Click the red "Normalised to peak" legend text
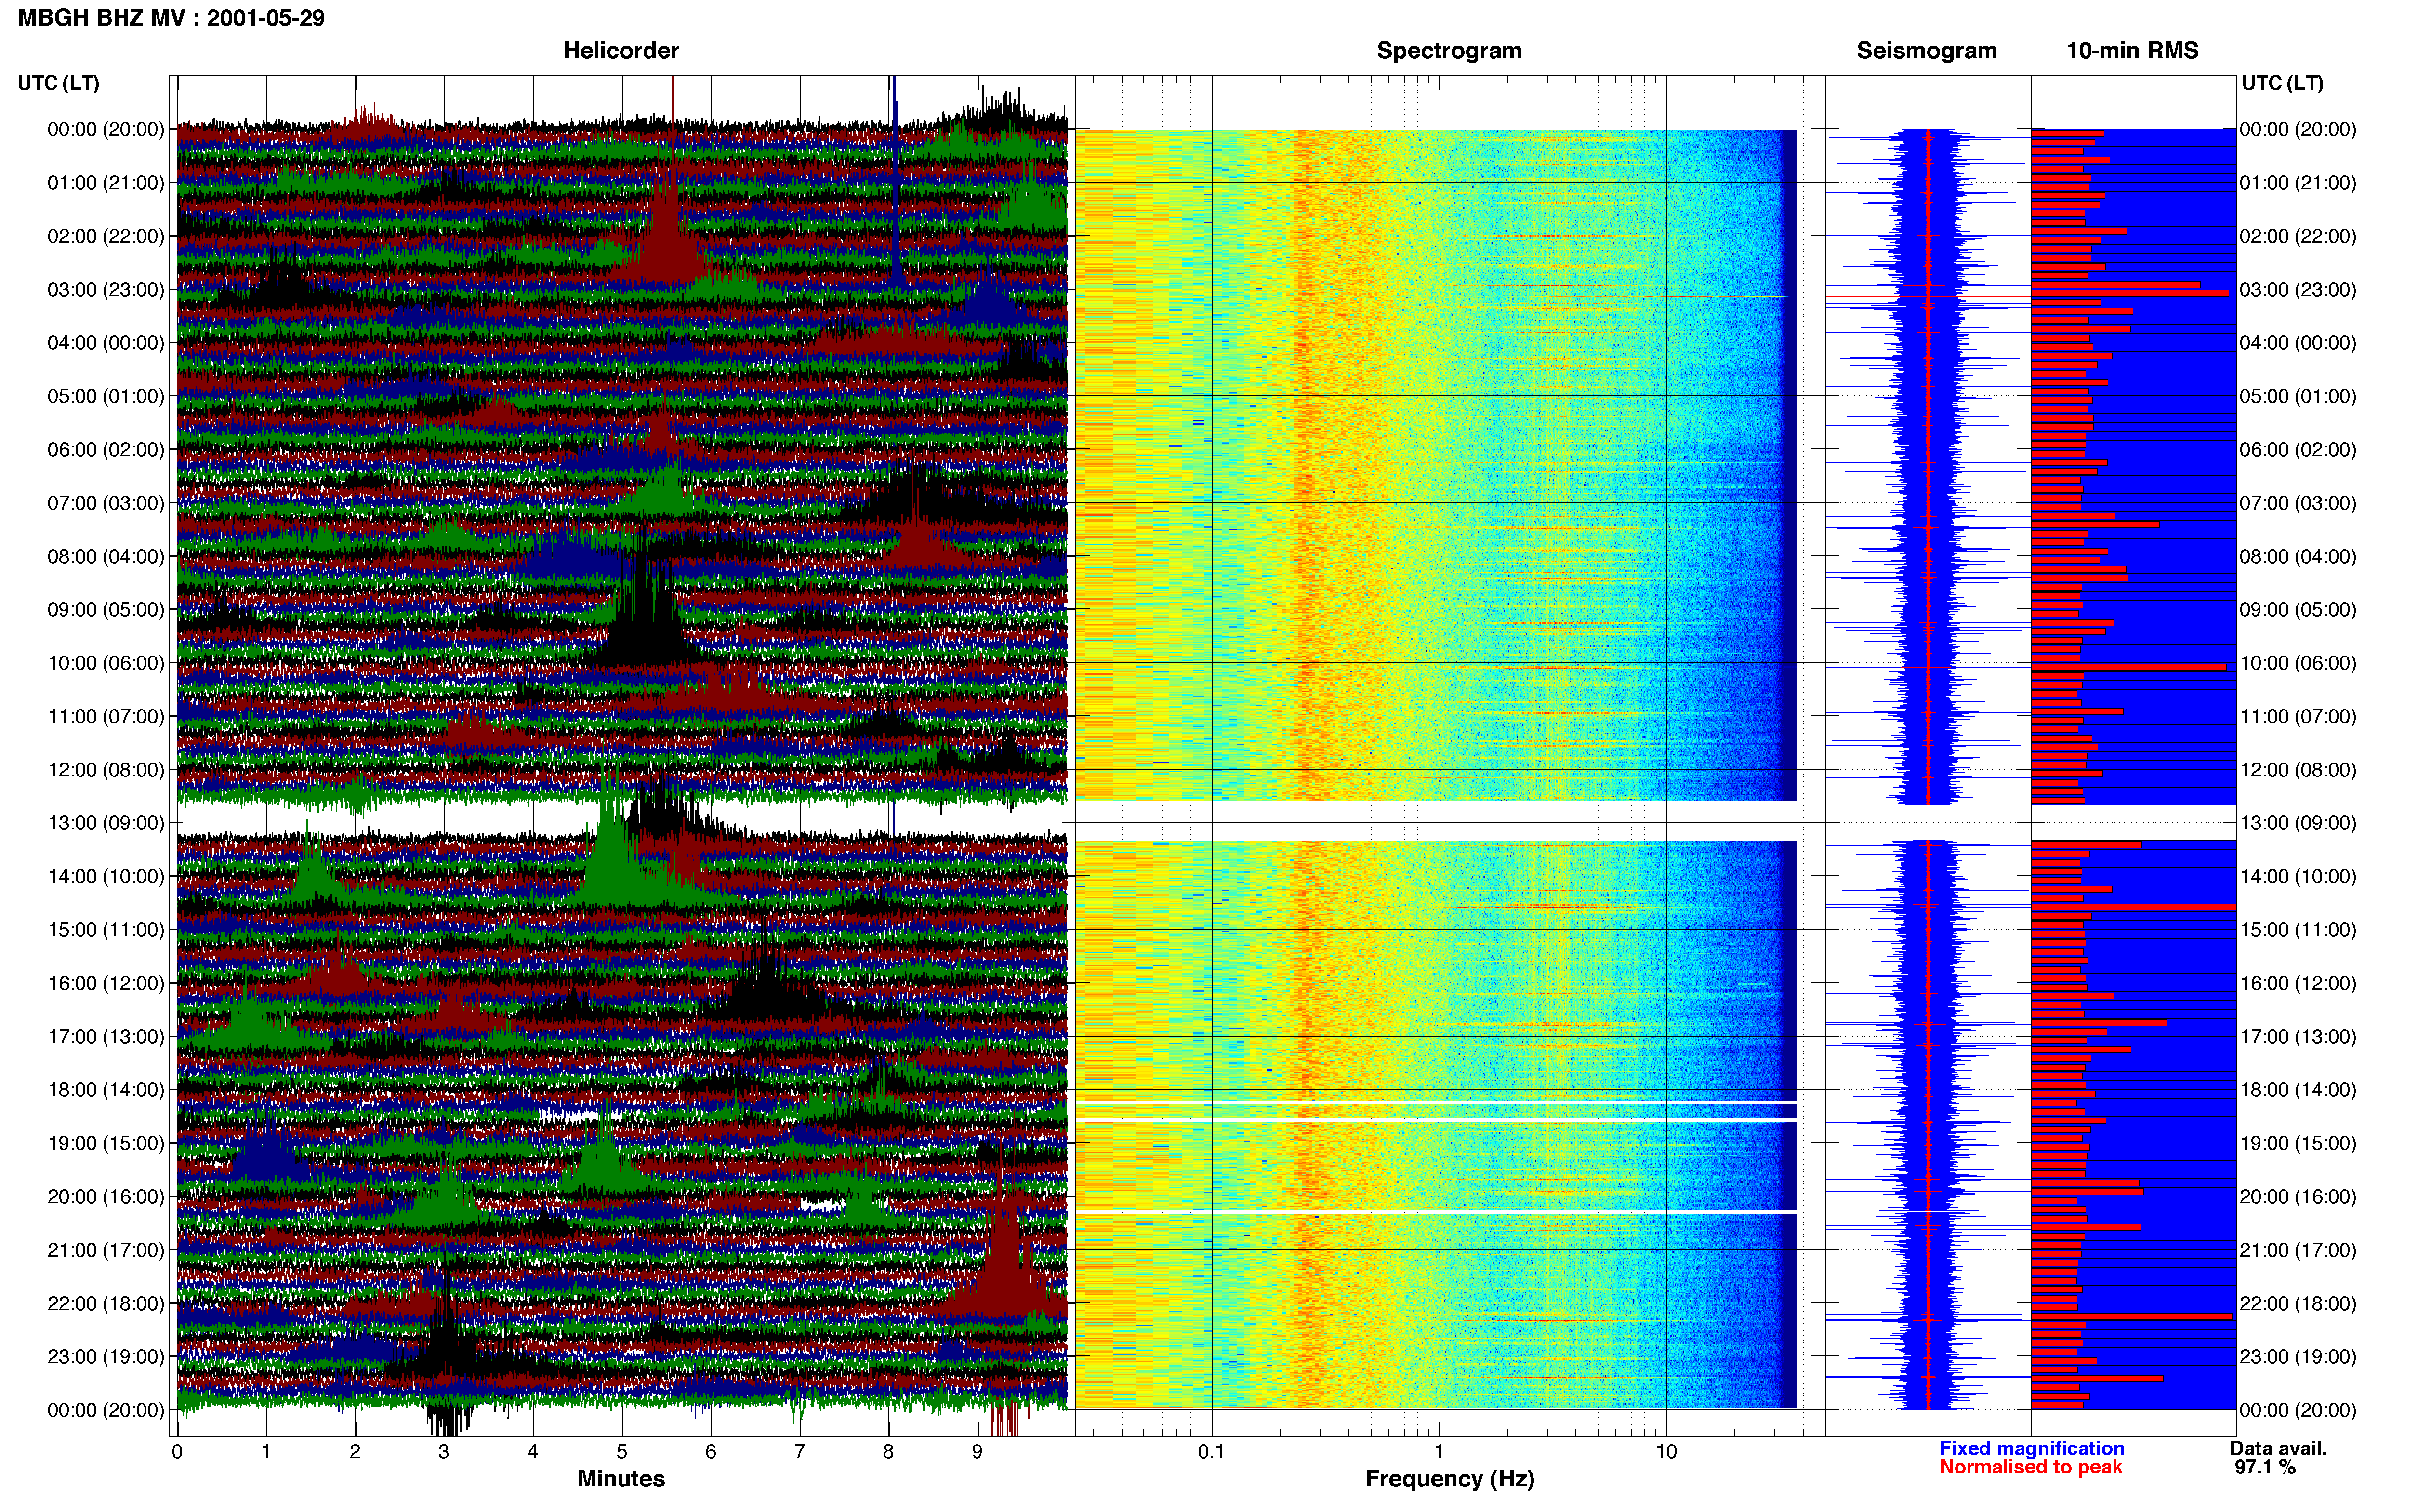 click(x=2030, y=1467)
